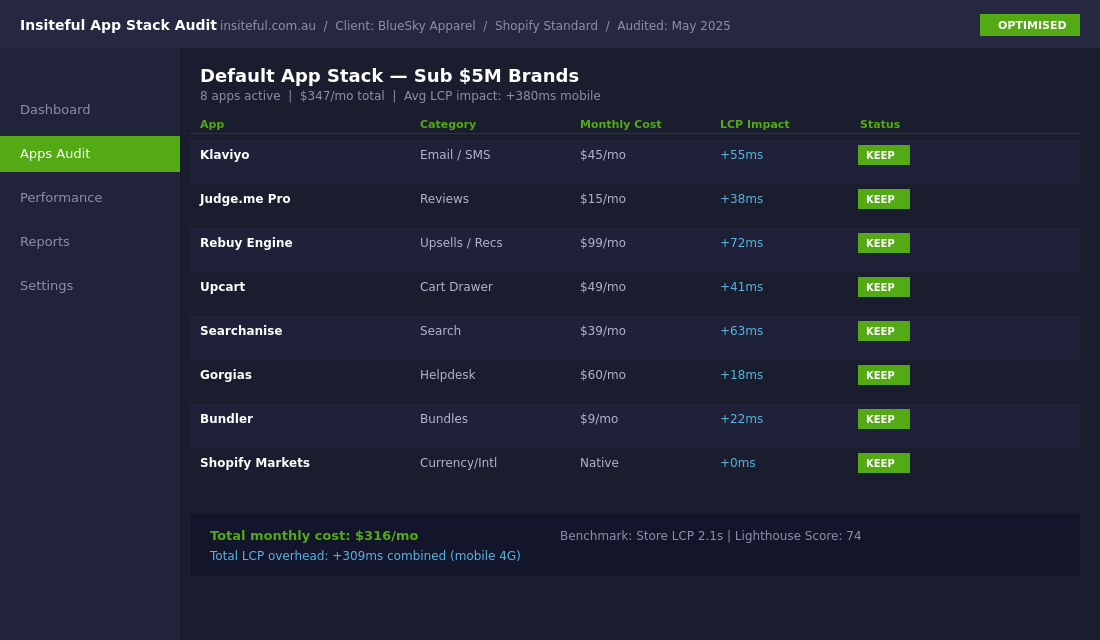Click the $60/mo cost cell
The image size is (1100, 640).
(x=603, y=375)
